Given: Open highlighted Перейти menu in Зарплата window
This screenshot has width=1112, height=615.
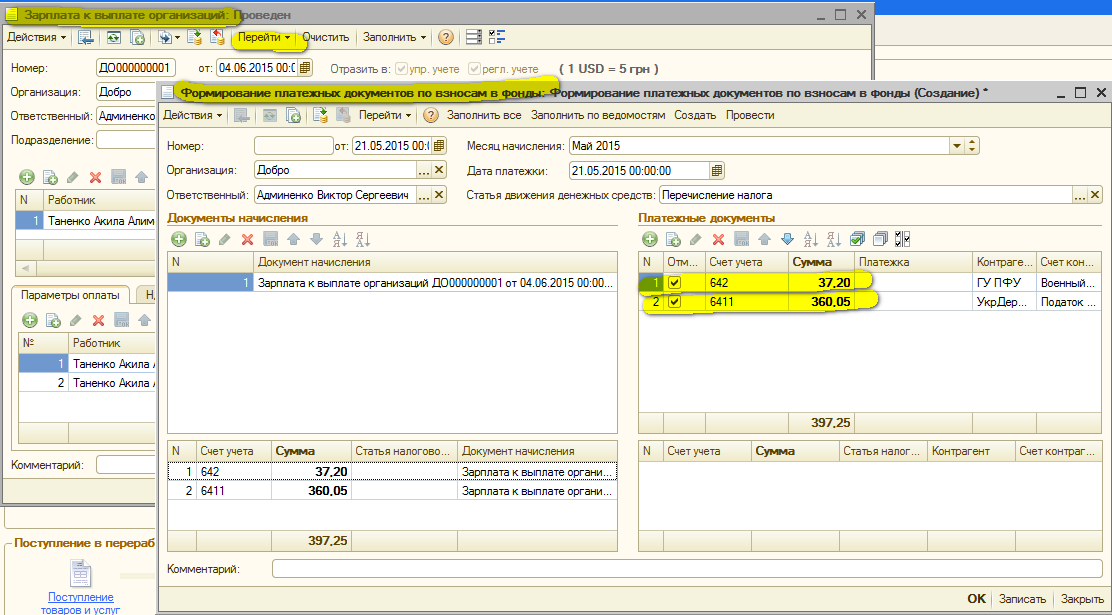Looking at the screenshot, I should point(265,37).
